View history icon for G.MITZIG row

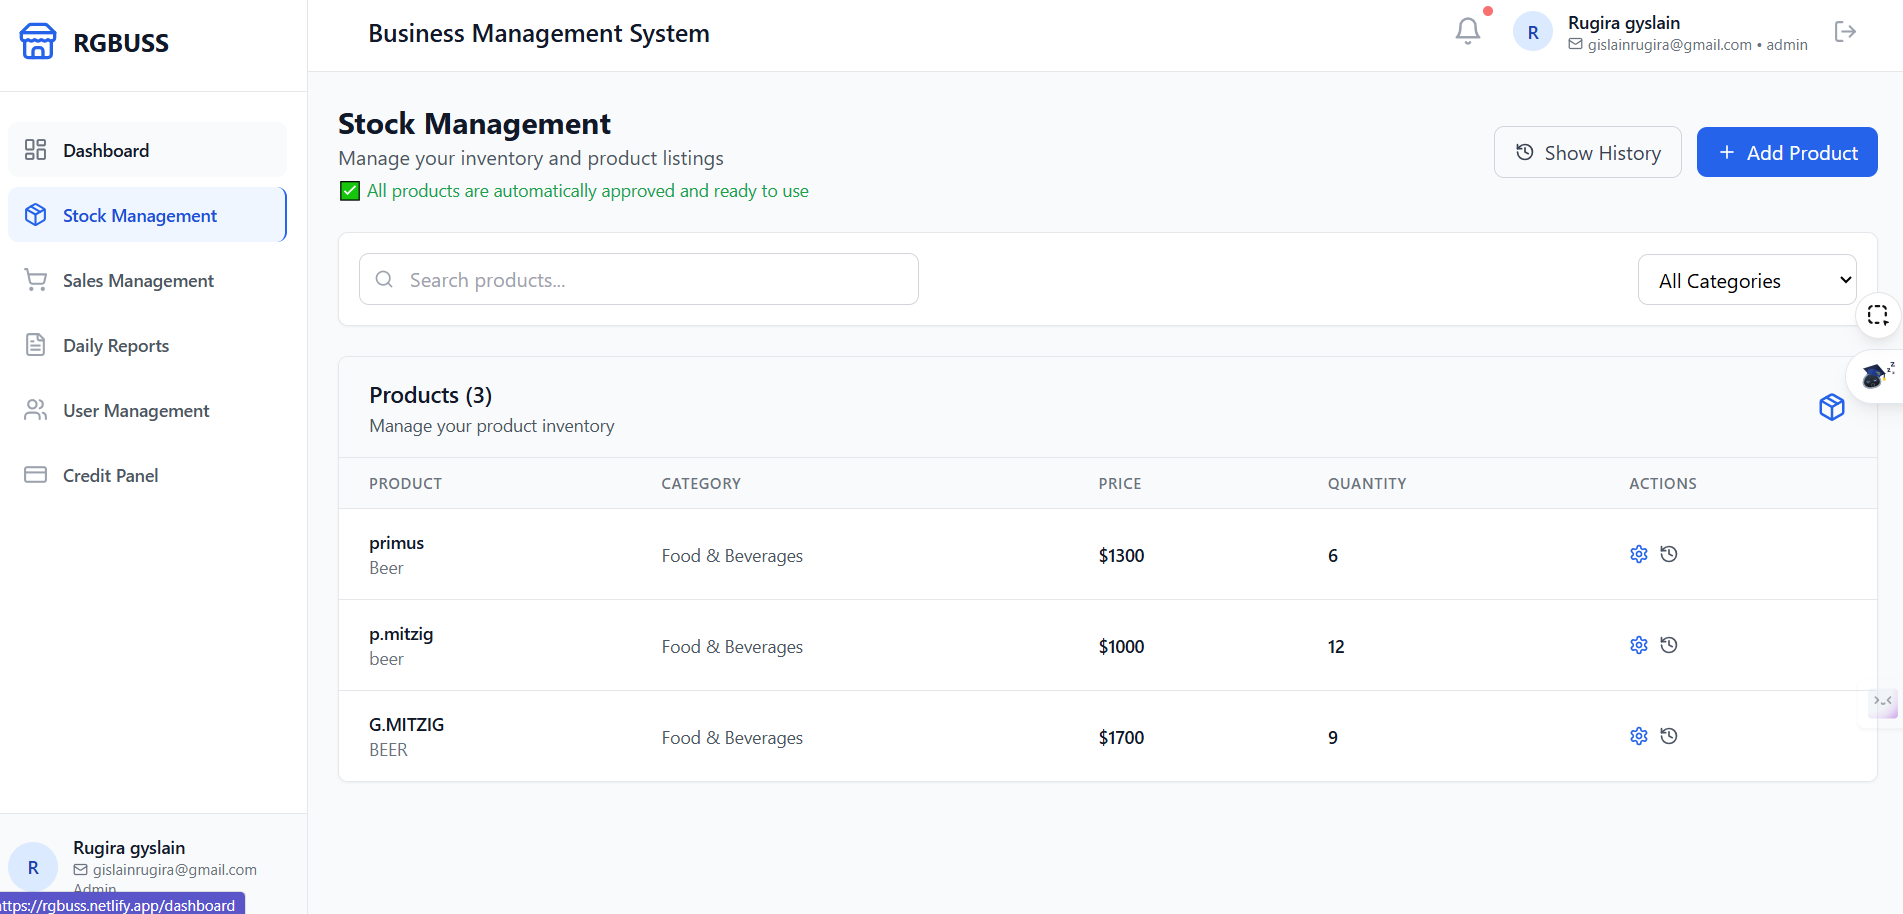point(1669,736)
